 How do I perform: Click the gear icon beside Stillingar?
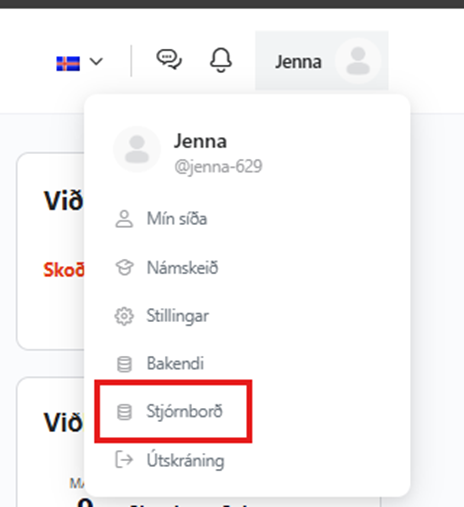(124, 316)
